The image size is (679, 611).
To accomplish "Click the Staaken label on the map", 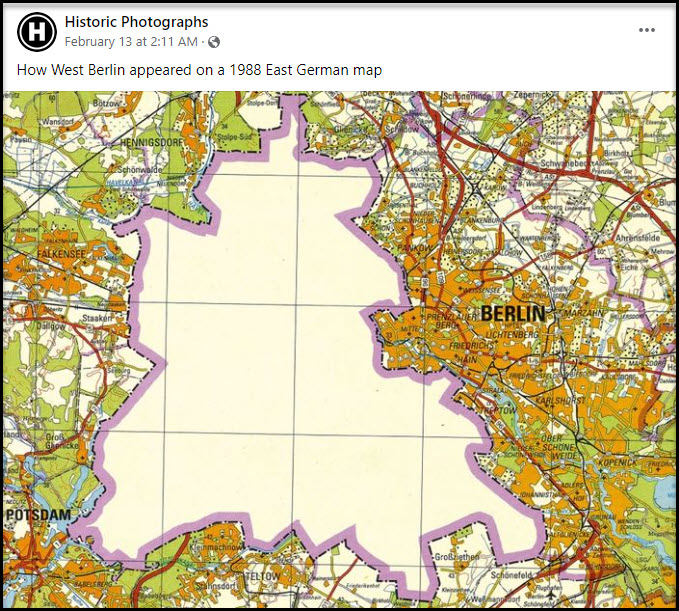I will 97,317.
